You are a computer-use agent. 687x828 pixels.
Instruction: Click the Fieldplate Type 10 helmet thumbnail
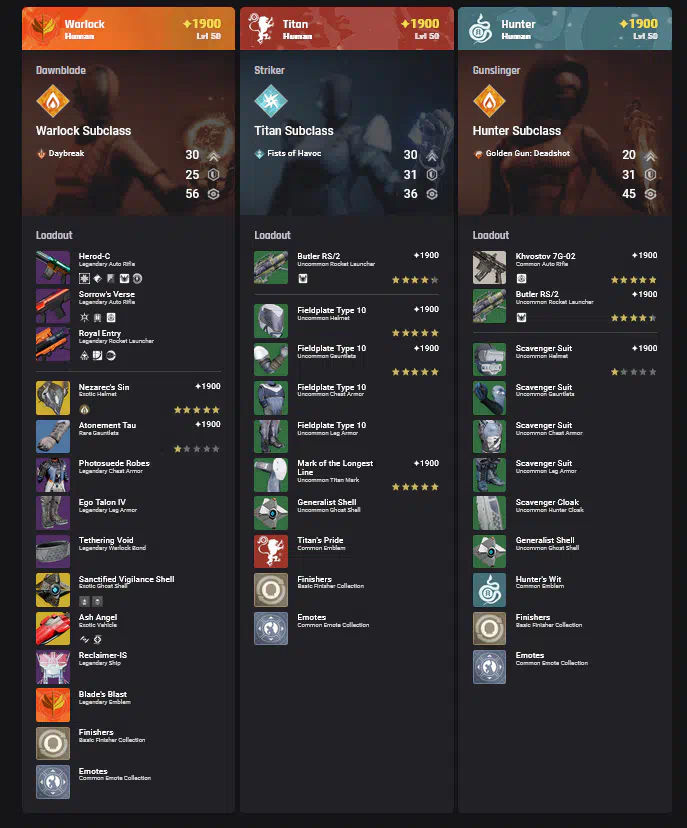[x=271, y=321]
